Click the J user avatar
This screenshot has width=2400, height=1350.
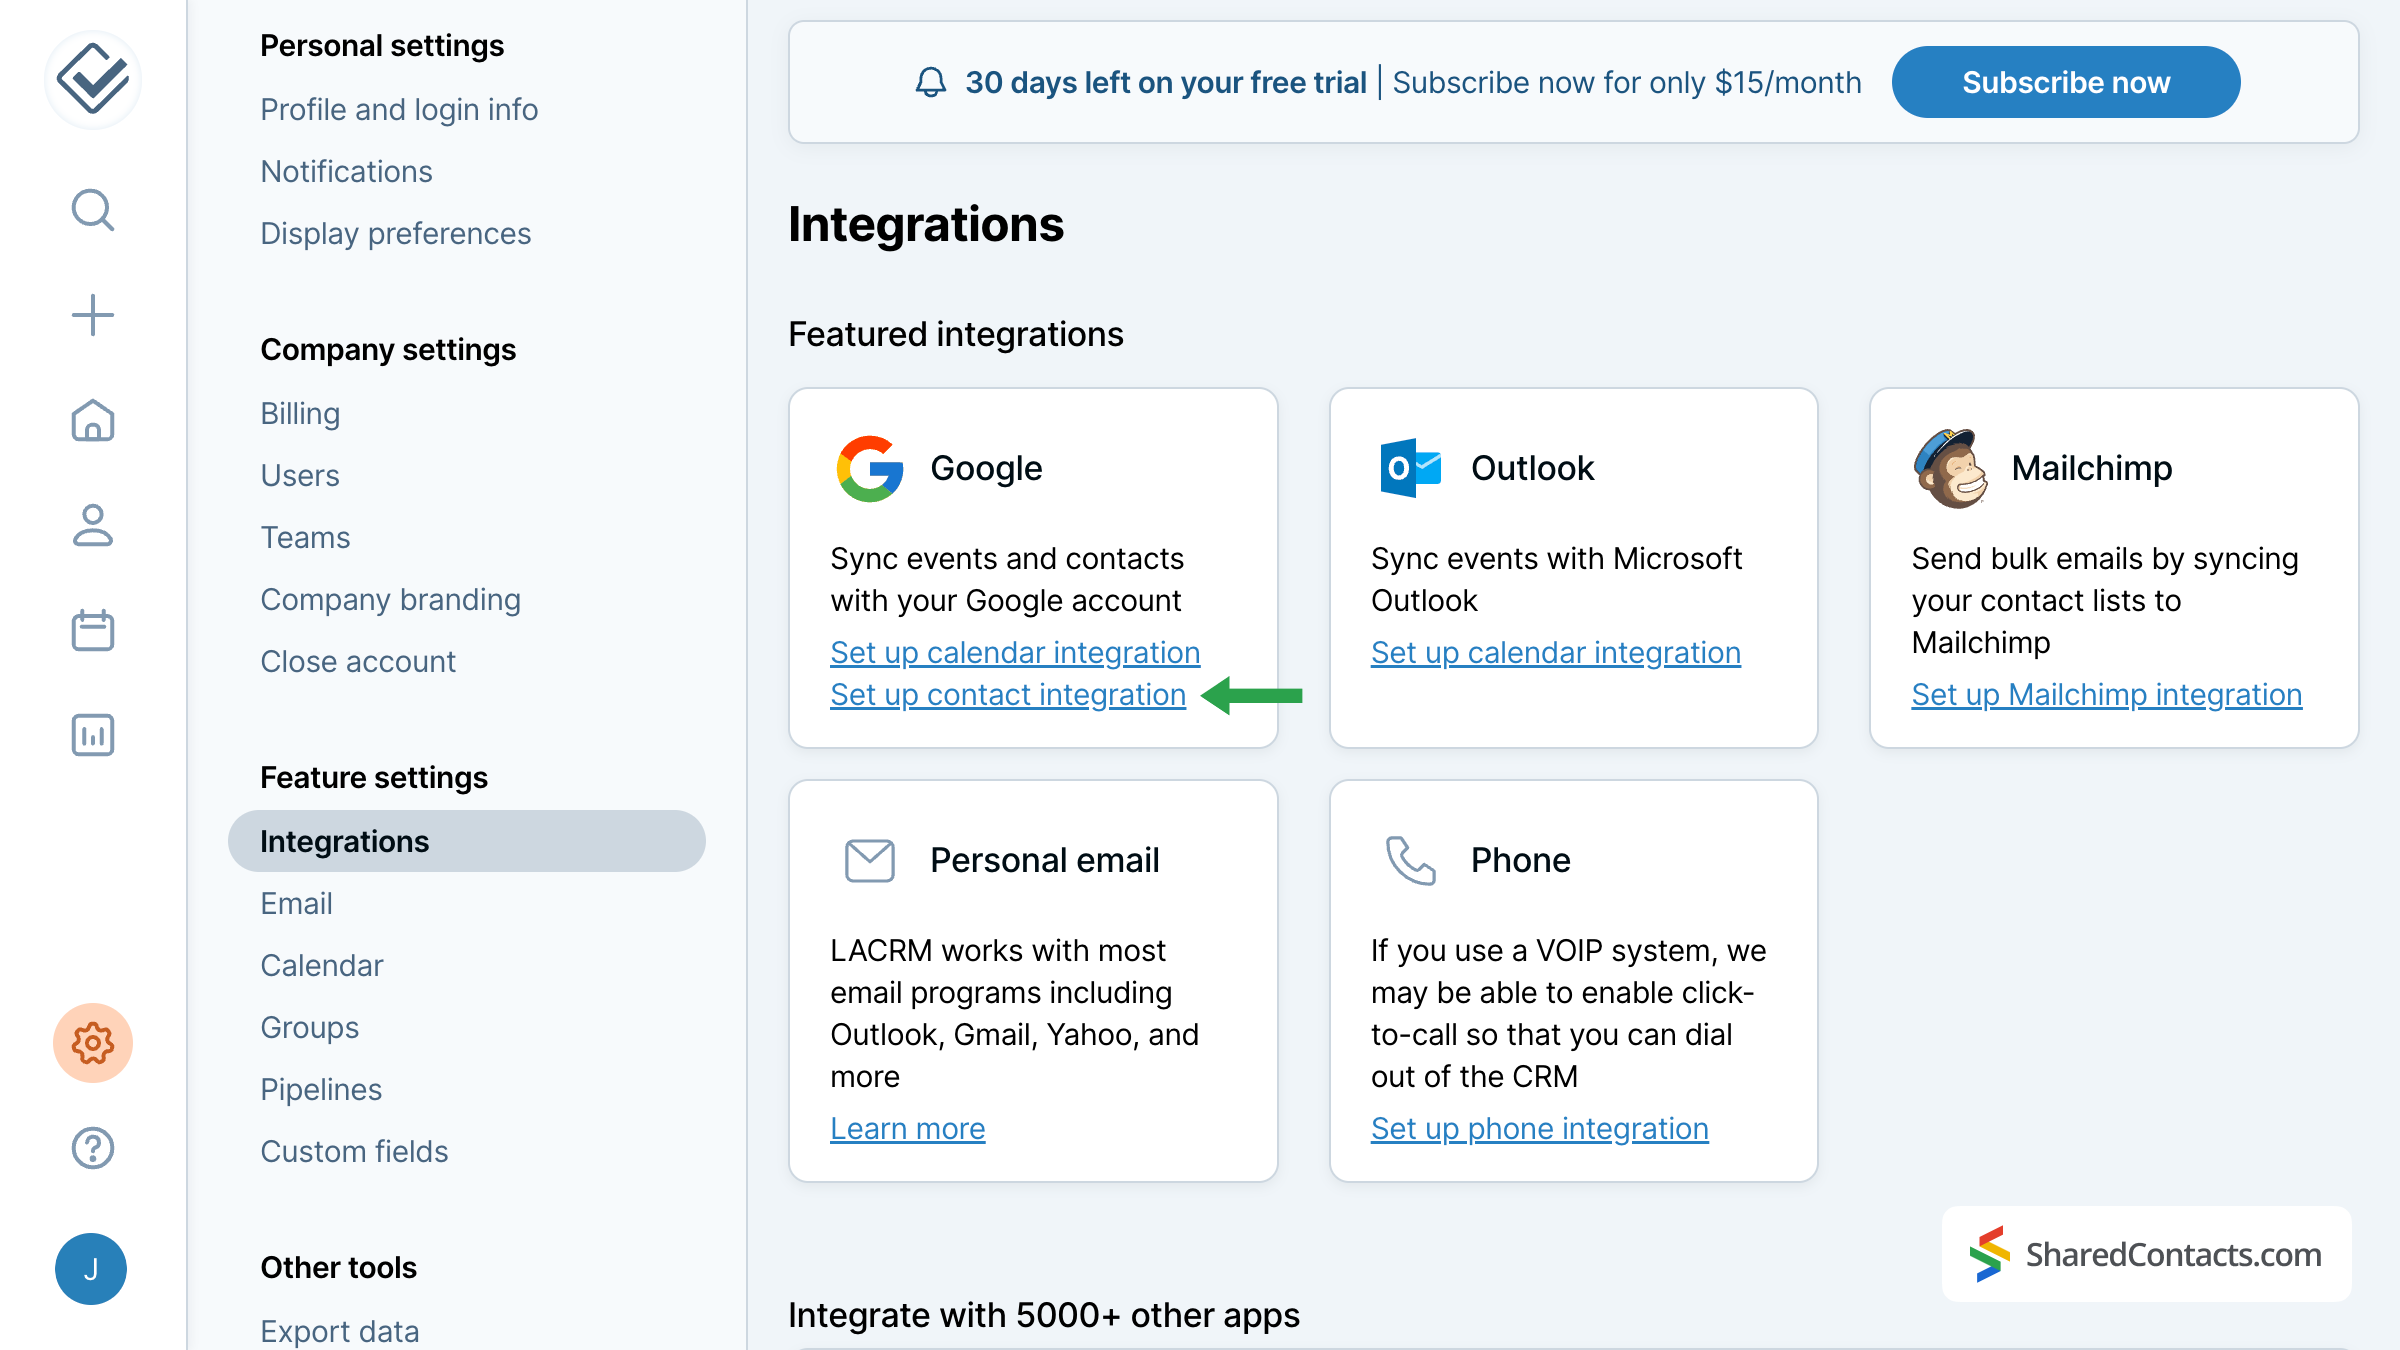click(91, 1269)
